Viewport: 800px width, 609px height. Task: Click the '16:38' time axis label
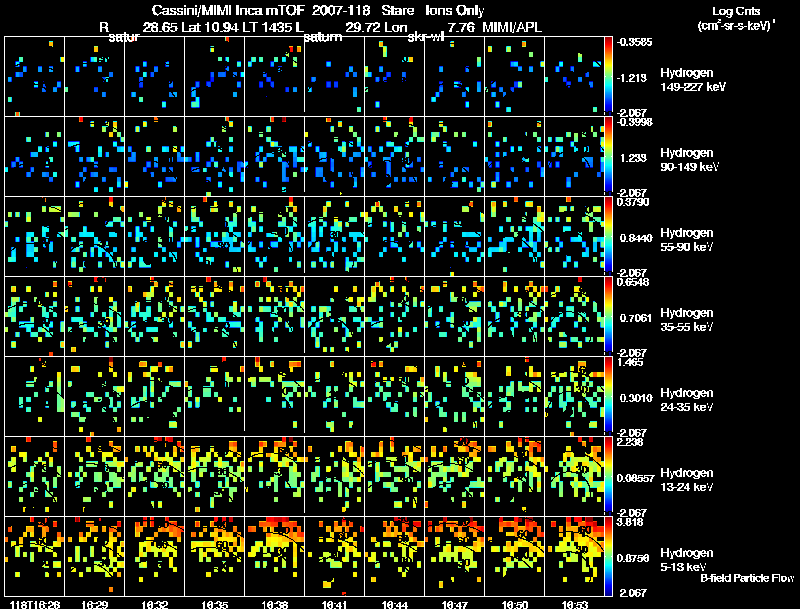pos(274,605)
